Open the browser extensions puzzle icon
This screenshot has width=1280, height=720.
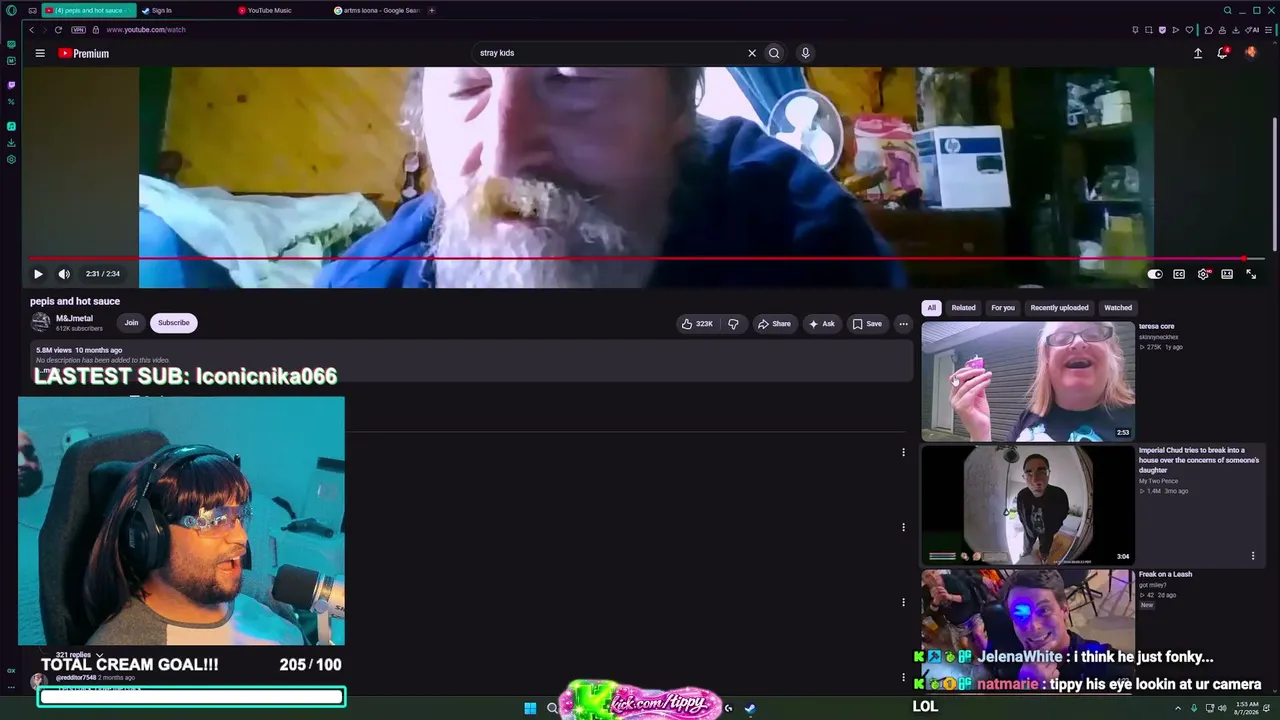[x=1209, y=30]
